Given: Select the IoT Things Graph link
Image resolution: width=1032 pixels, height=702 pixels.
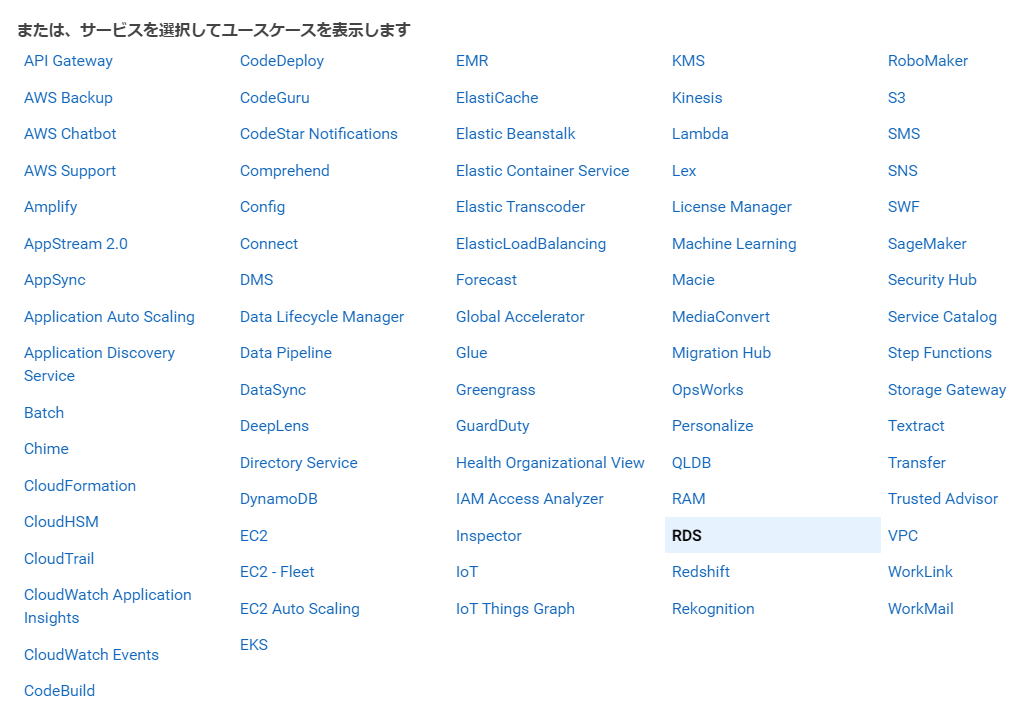Looking at the screenshot, I should pos(515,609).
